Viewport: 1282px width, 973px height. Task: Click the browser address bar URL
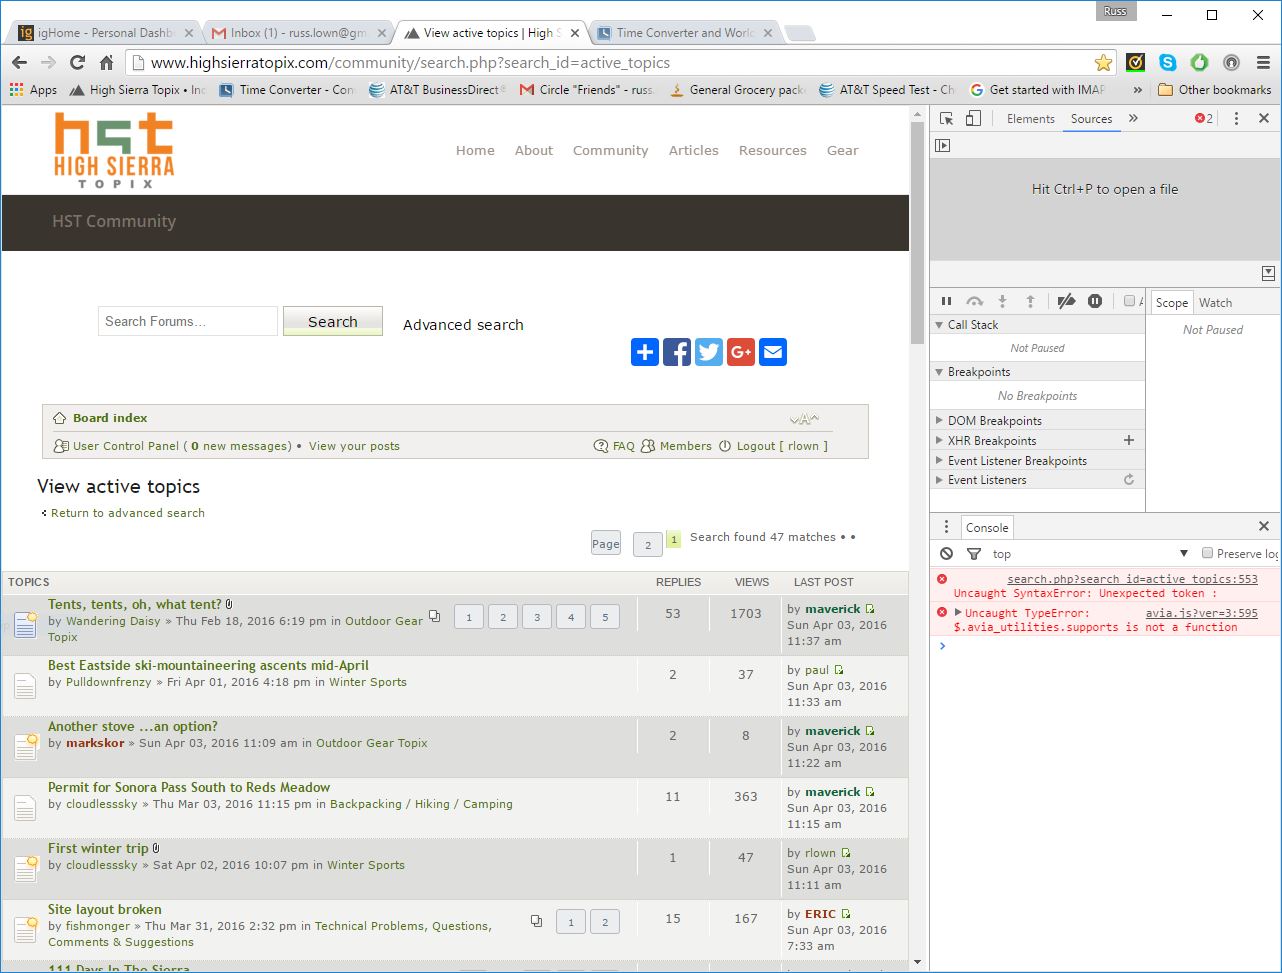(x=410, y=62)
